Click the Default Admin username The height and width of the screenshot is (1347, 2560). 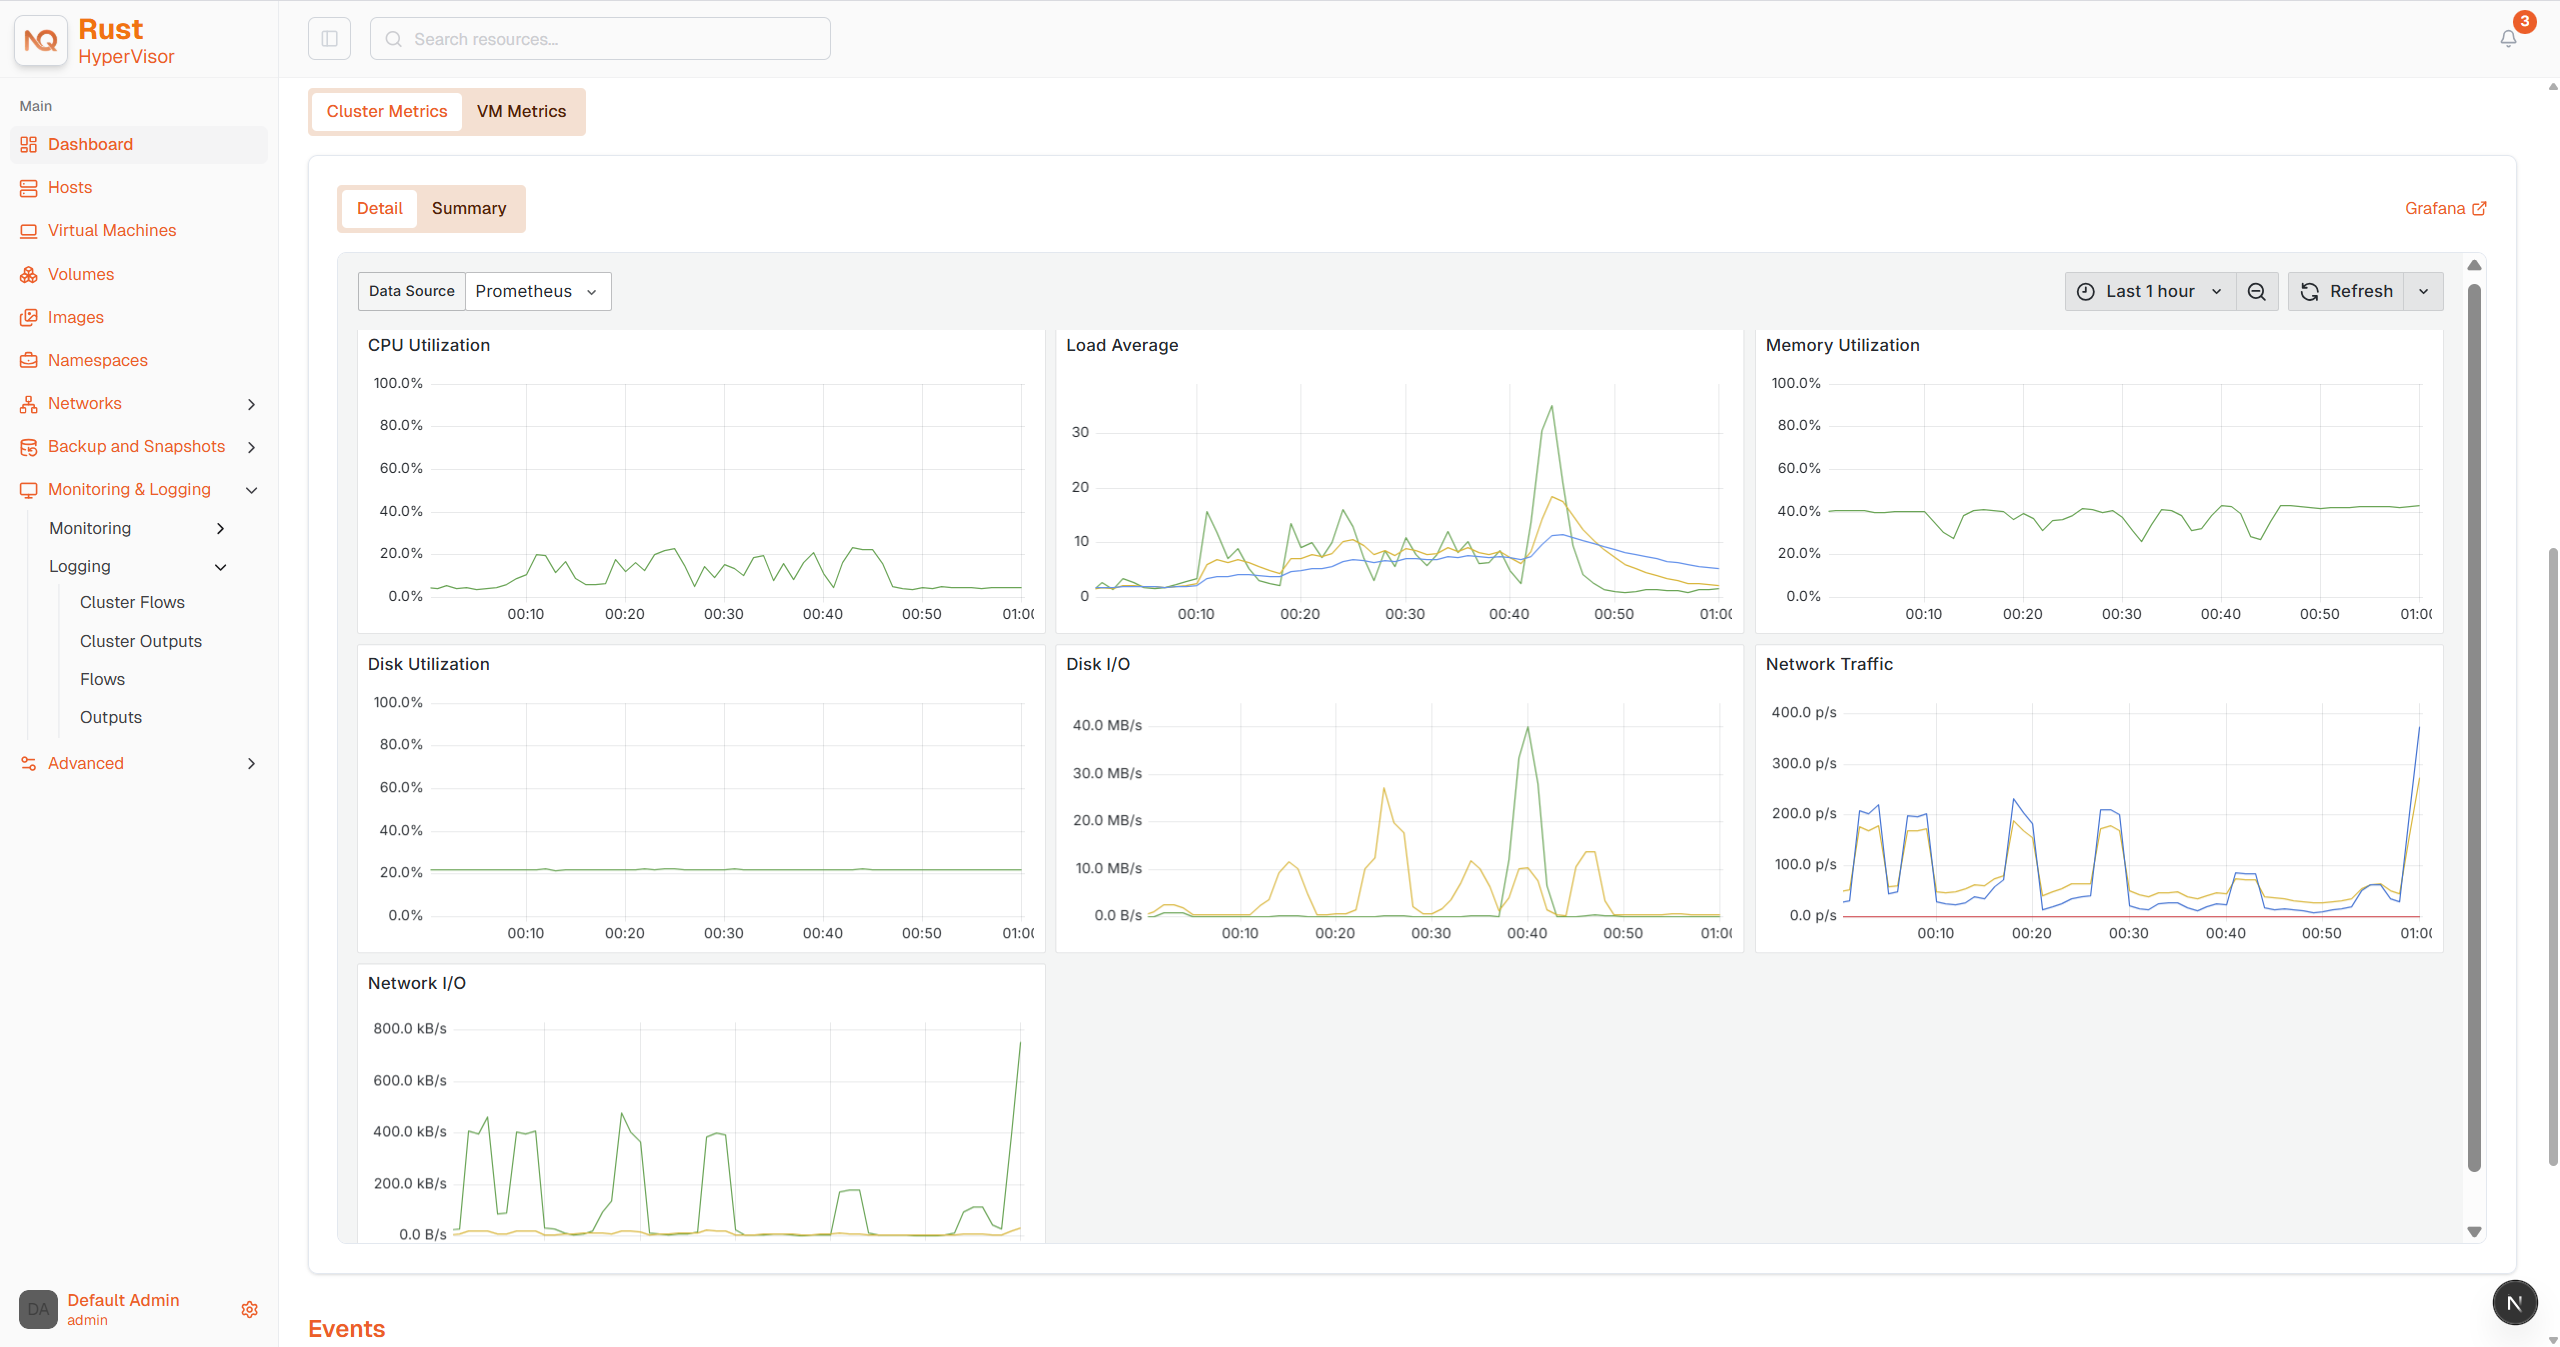123,1300
